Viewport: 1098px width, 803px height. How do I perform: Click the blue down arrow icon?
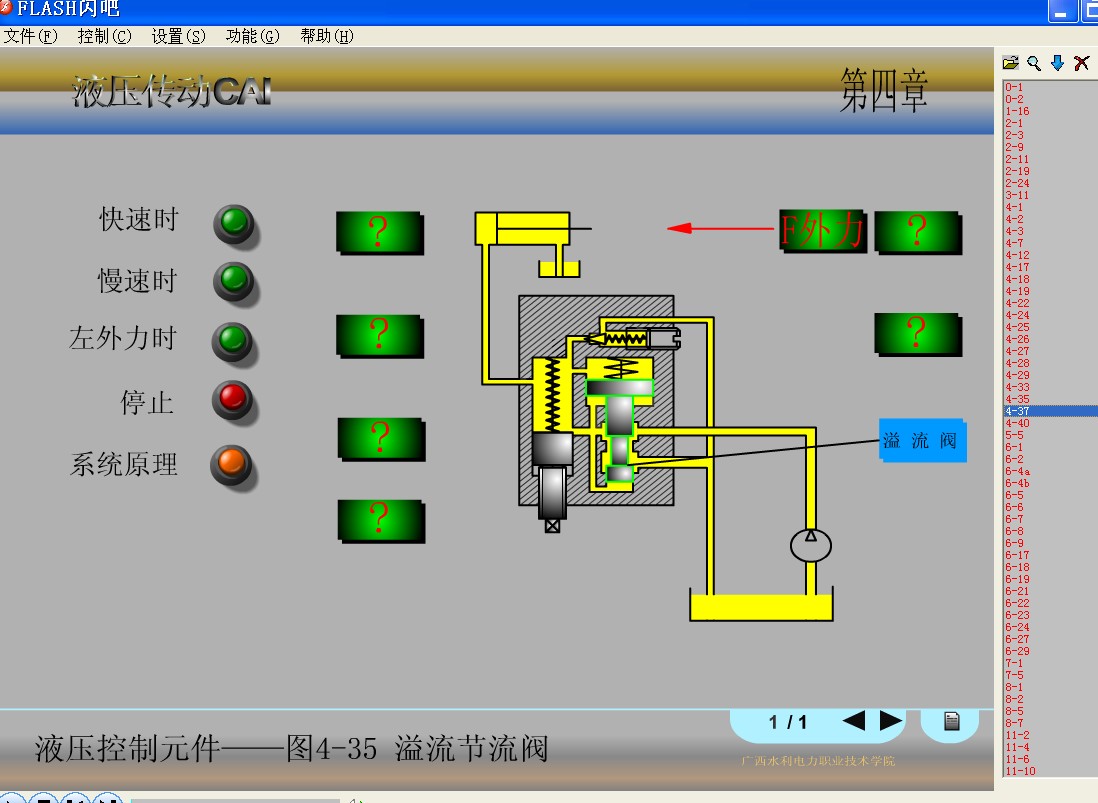click(x=1057, y=63)
